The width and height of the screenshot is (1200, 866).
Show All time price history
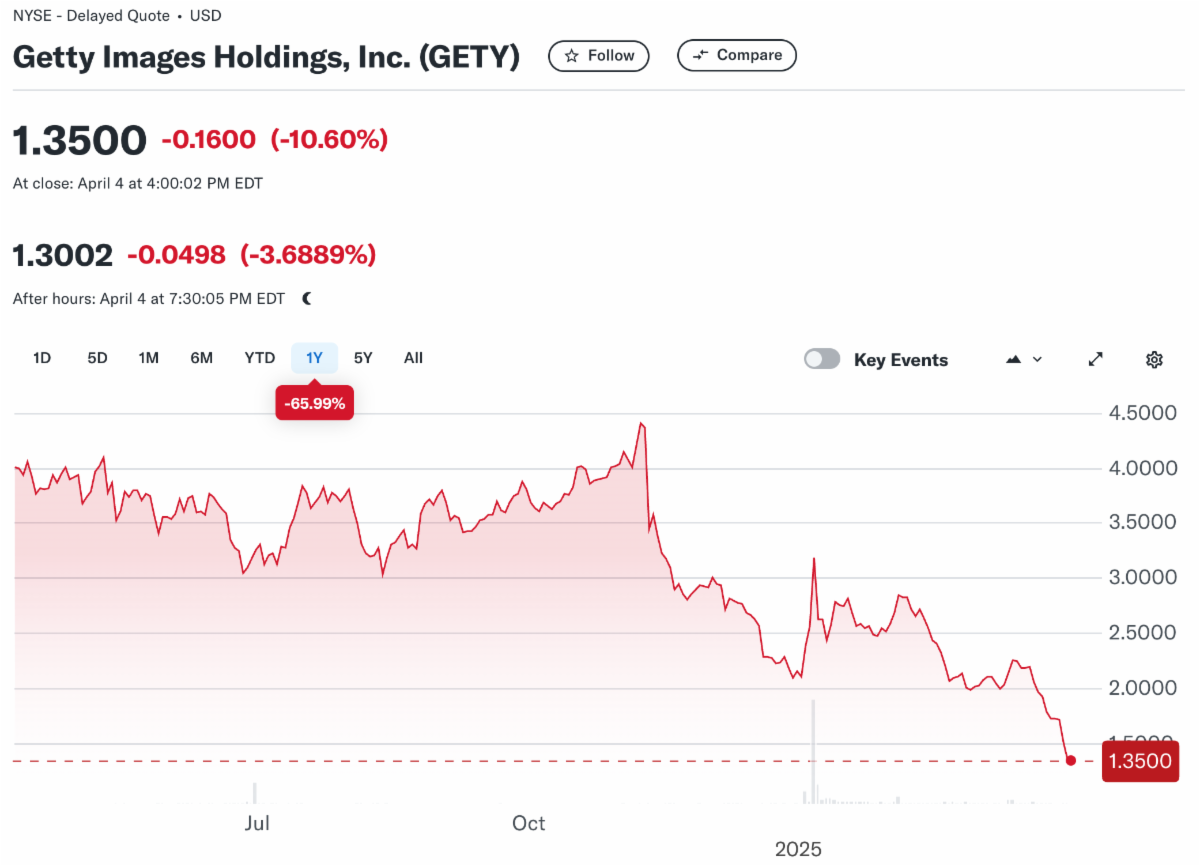[x=413, y=358]
